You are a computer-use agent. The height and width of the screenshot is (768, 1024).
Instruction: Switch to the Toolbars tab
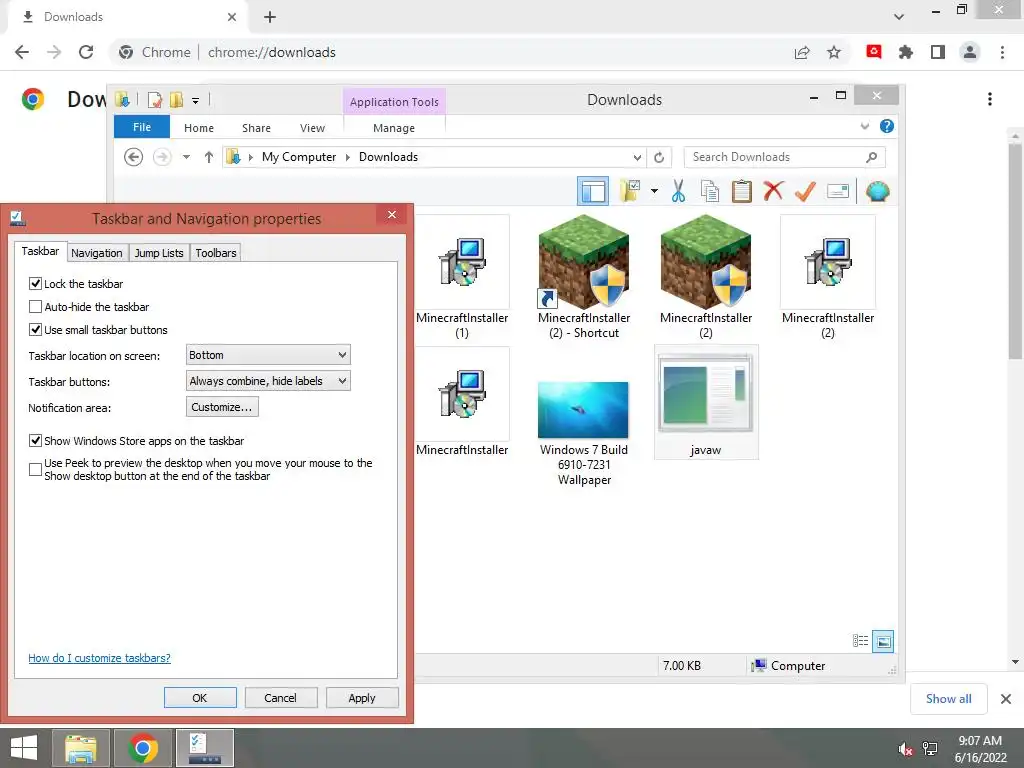pos(216,253)
